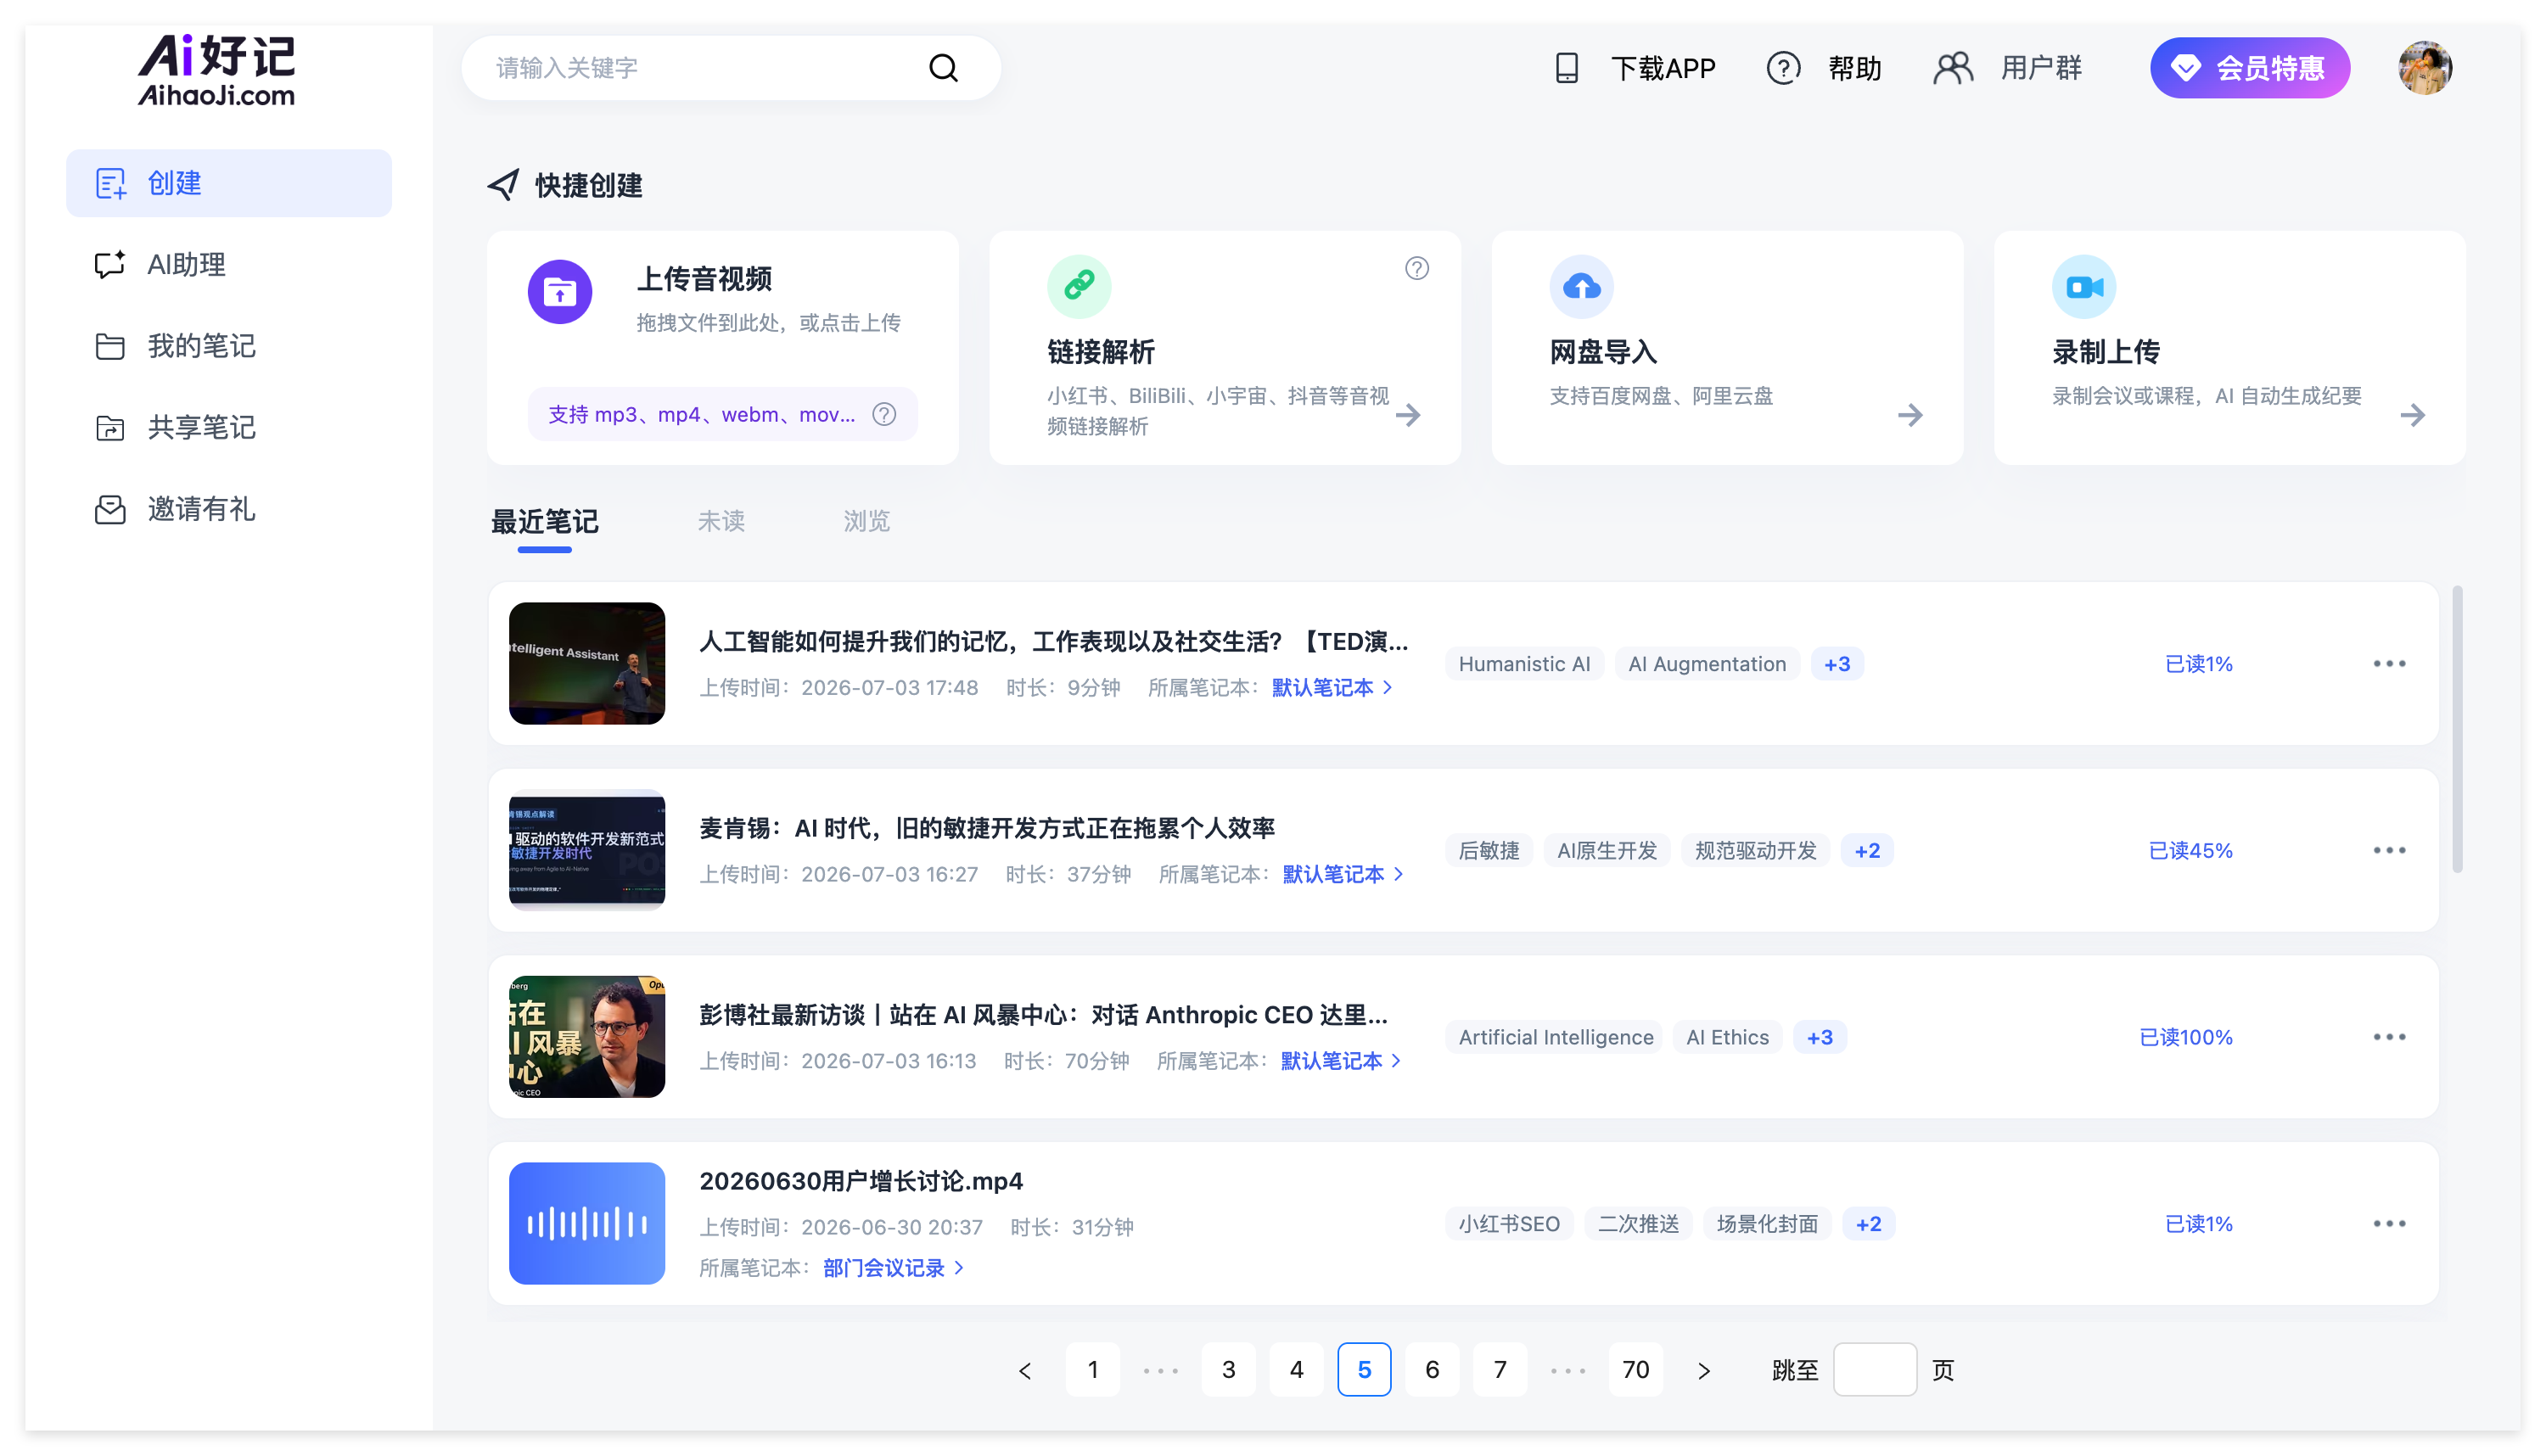The width and height of the screenshot is (2546, 1456).
Task: Expand +2 tags on the 麦肯锡 note
Action: (x=1867, y=850)
